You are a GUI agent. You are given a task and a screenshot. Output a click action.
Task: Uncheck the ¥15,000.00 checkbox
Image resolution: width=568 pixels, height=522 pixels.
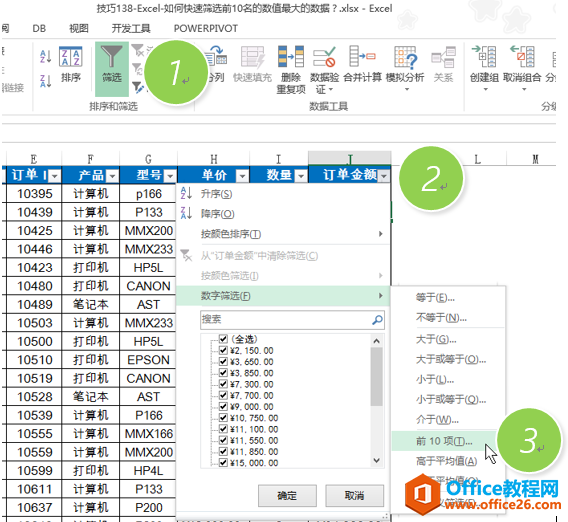223,463
